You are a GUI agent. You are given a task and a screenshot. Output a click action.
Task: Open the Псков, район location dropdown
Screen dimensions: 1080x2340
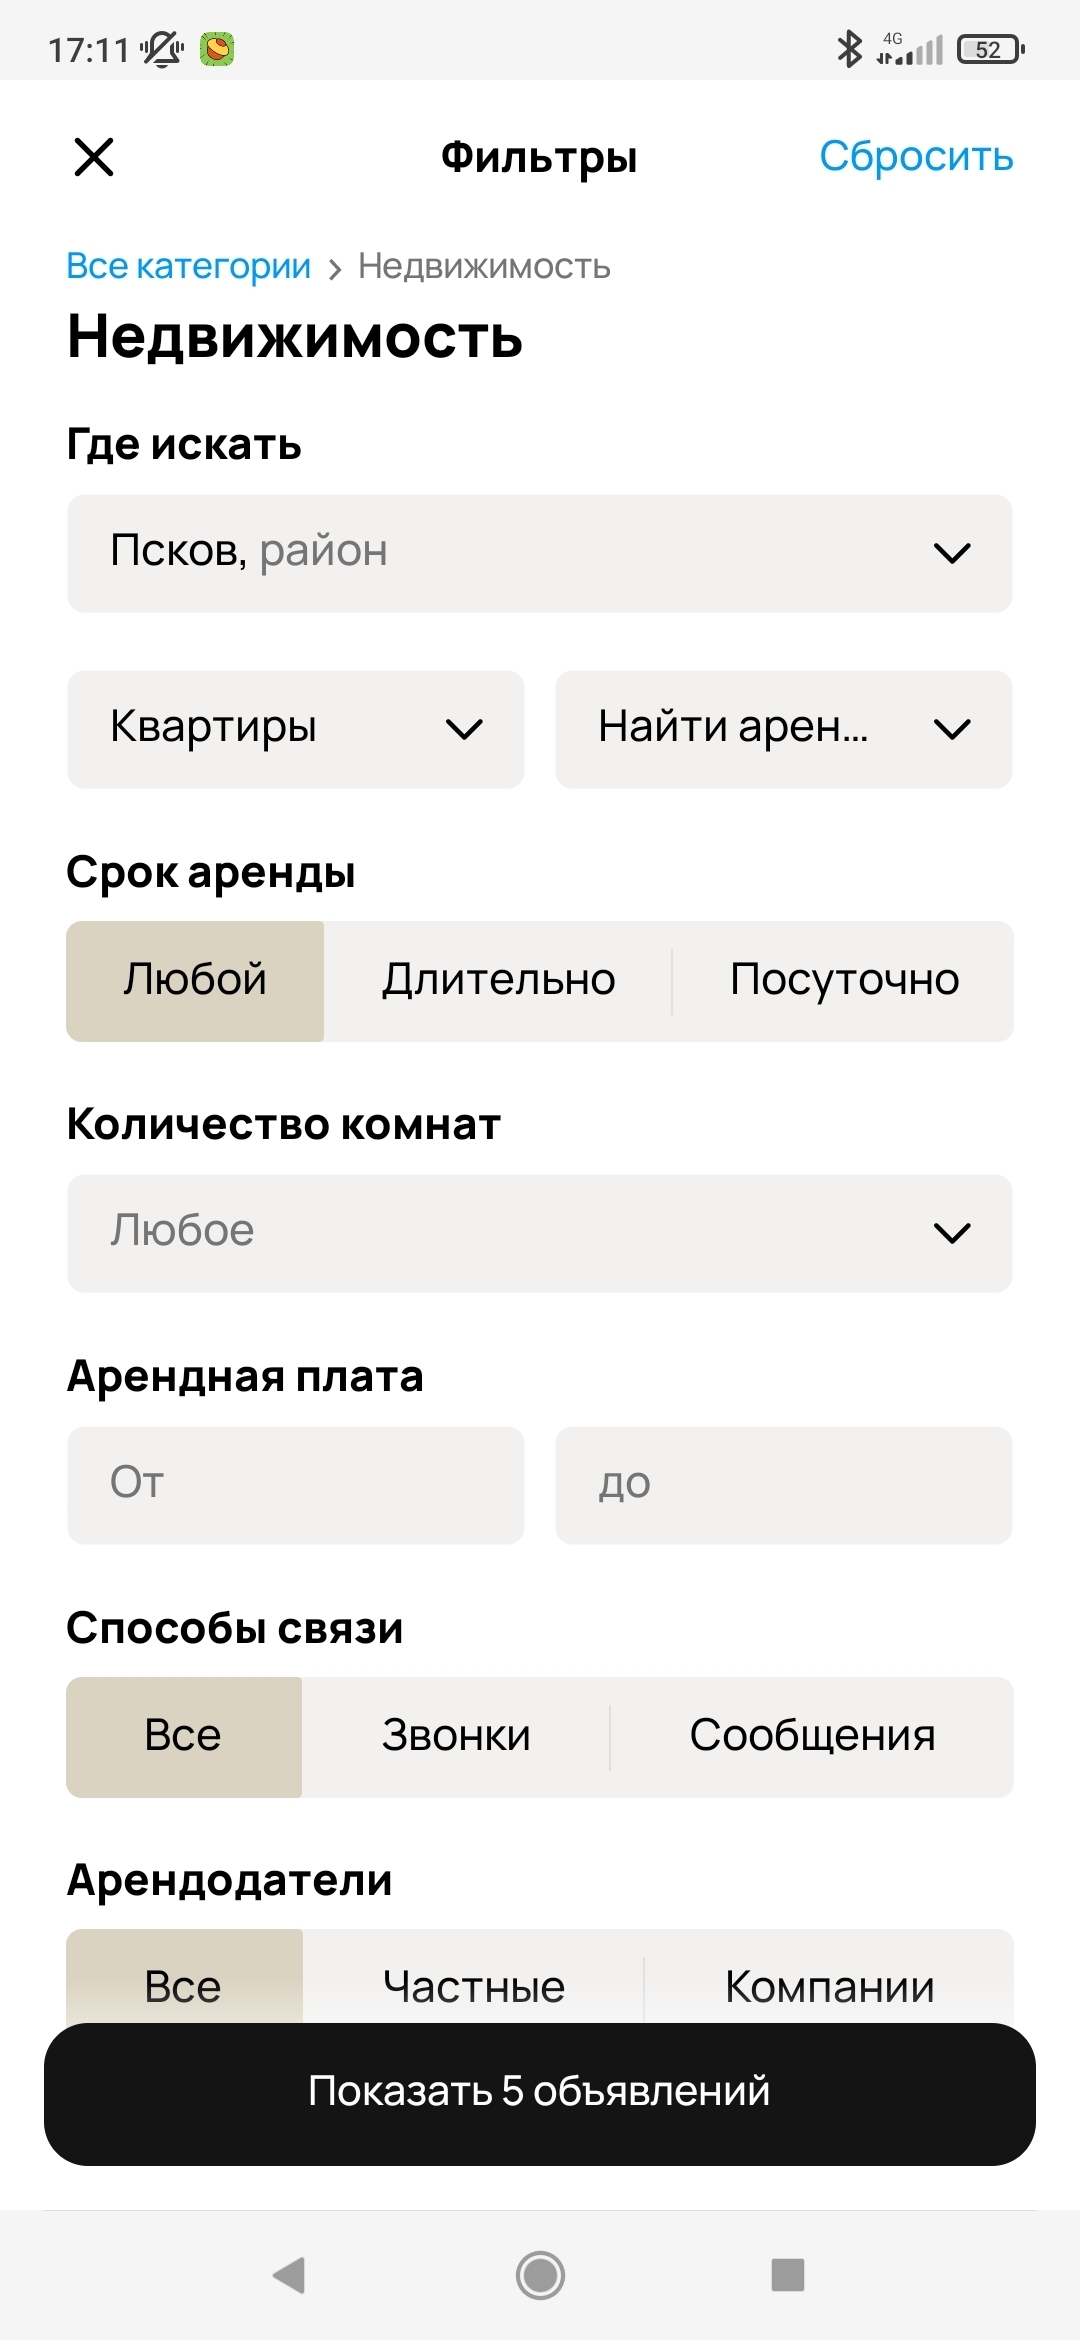coord(540,553)
